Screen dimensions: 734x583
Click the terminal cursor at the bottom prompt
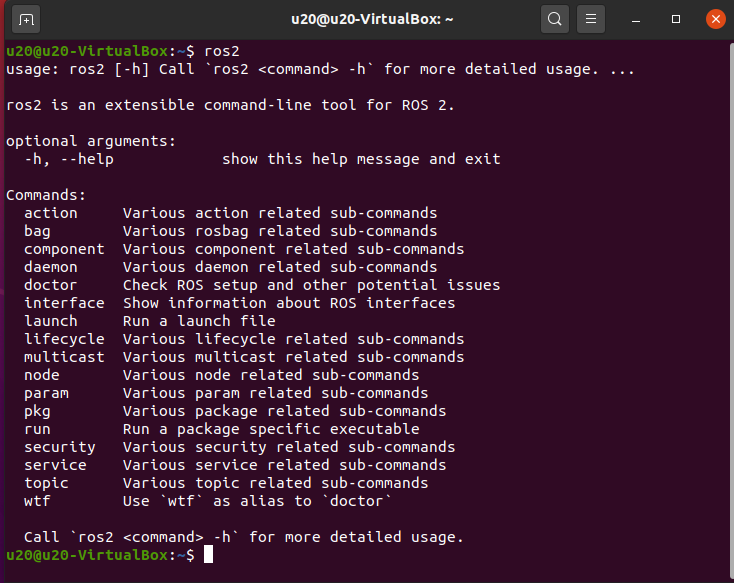(x=208, y=554)
